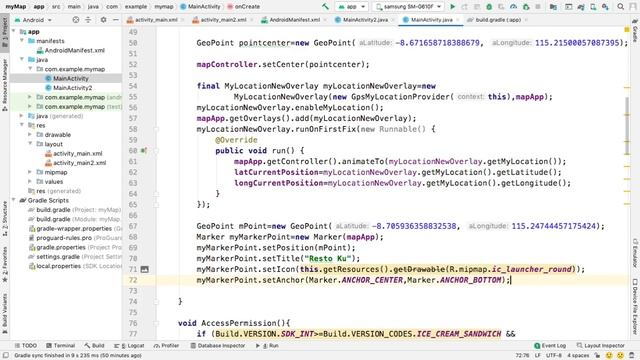
Task: Click the editor vertical scrollbar thumb
Action: (627, 126)
